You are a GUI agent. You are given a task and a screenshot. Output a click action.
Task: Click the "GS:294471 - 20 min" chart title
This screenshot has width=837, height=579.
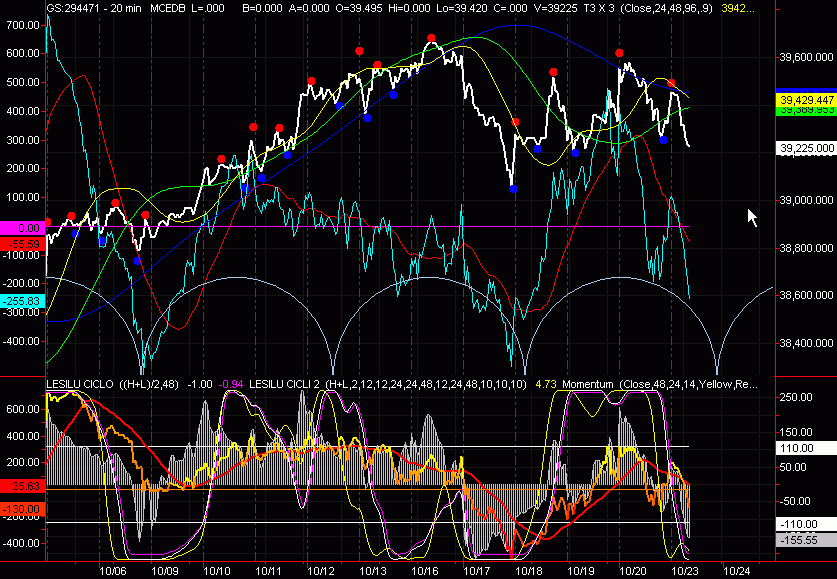(94, 9)
